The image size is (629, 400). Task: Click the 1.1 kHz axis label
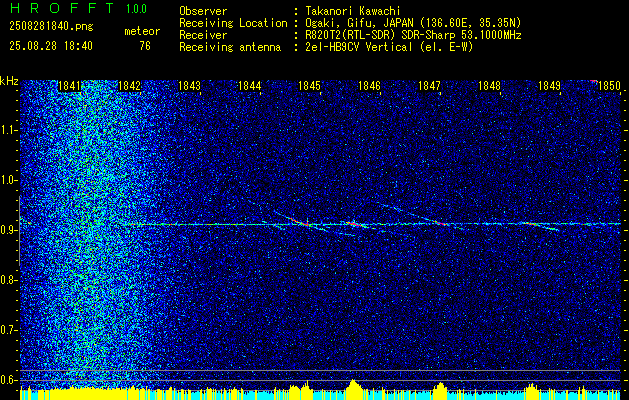(9, 130)
